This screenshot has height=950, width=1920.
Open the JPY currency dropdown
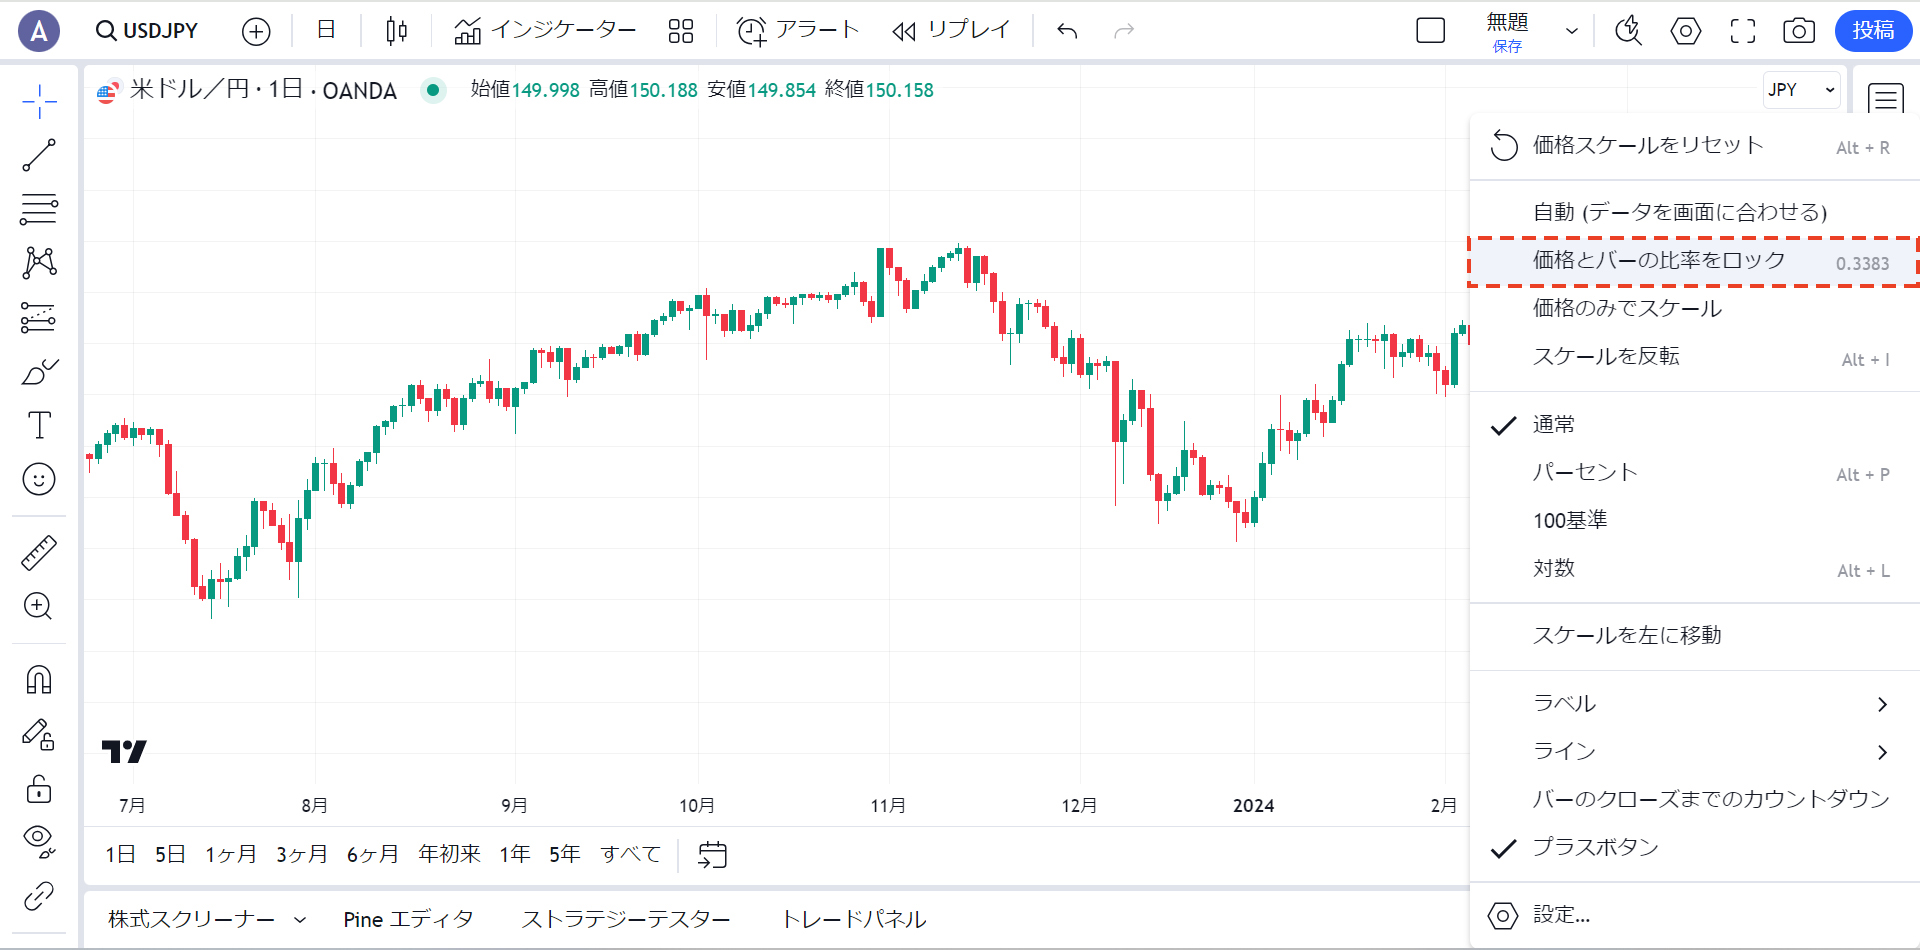(1801, 90)
